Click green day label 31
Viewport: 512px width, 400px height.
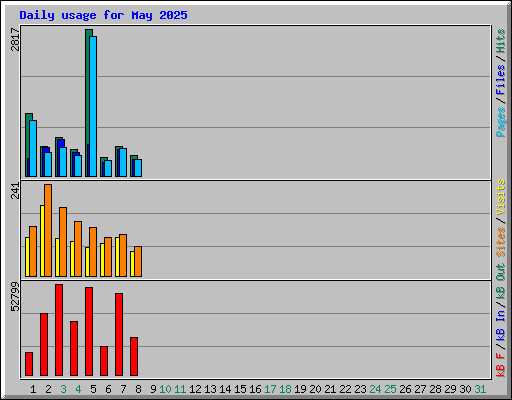coord(480,389)
